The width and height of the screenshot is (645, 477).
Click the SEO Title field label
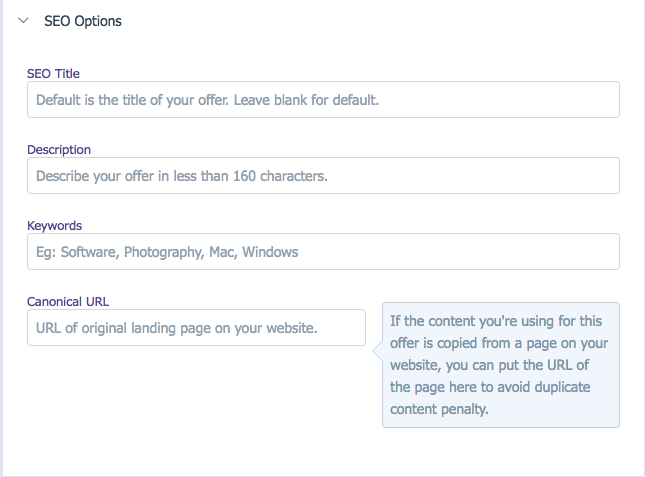click(x=53, y=73)
